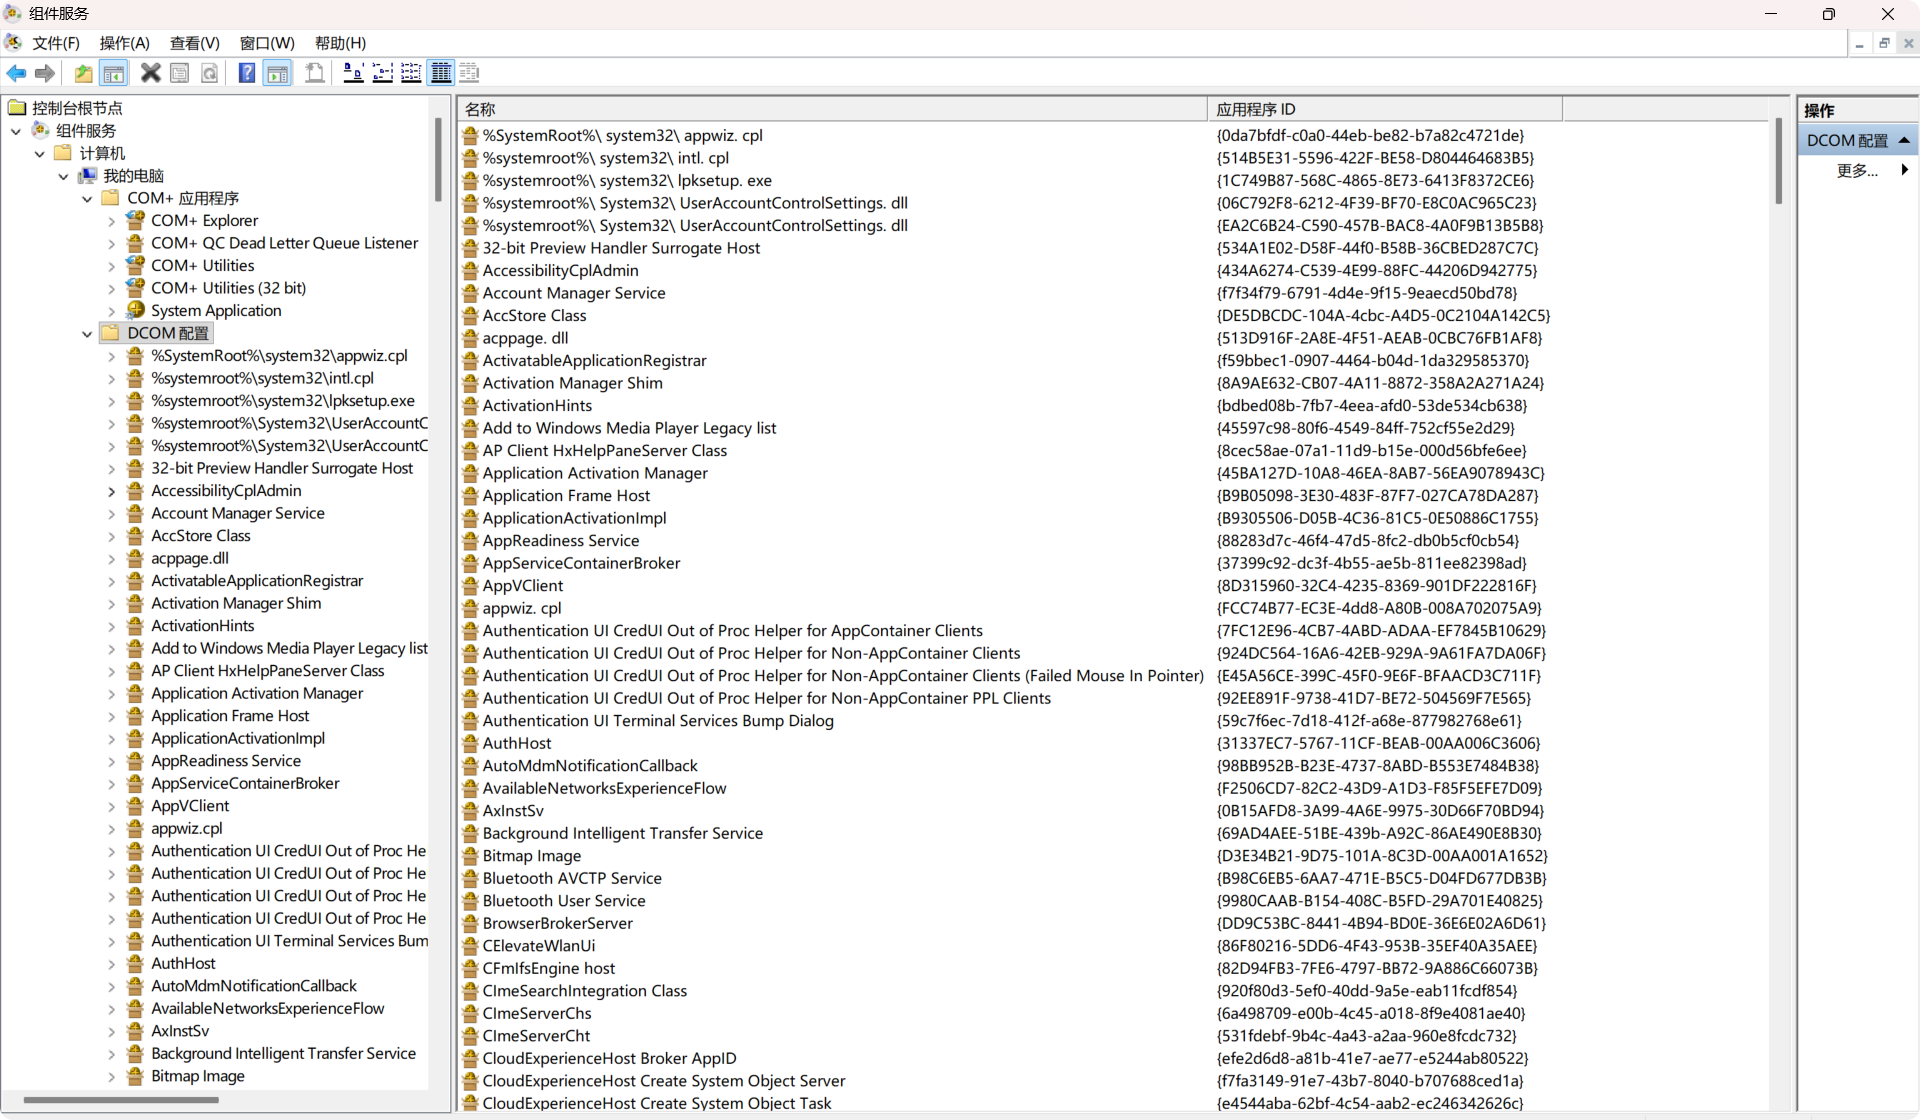Collapse the 我的电脑 tree node
This screenshot has width=1920, height=1120.
click(x=63, y=176)
